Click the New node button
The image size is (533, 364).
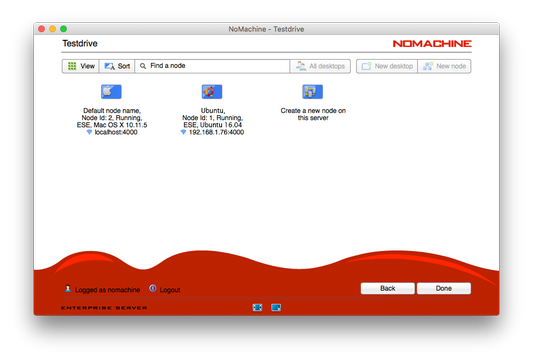click(x=444, y=66)
